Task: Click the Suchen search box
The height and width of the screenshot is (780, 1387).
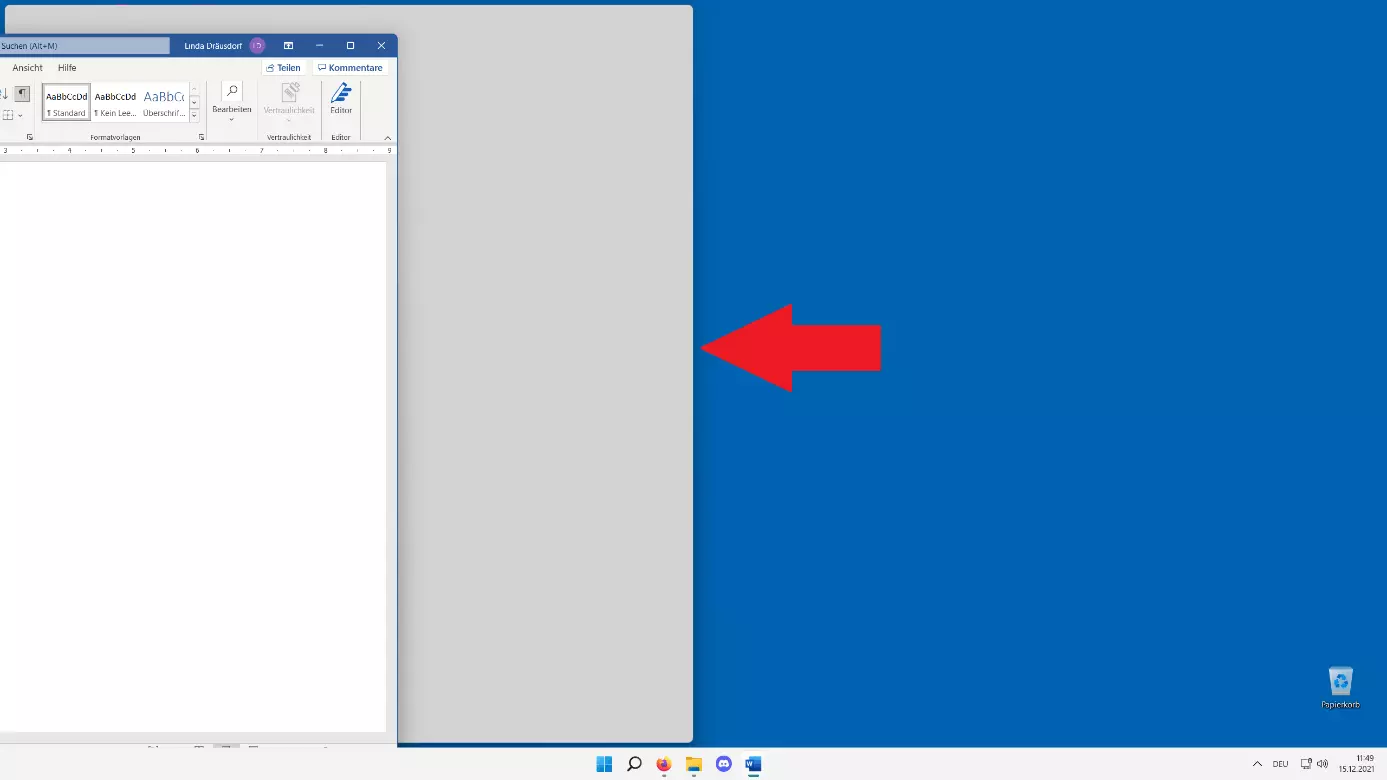Action: 84,46
